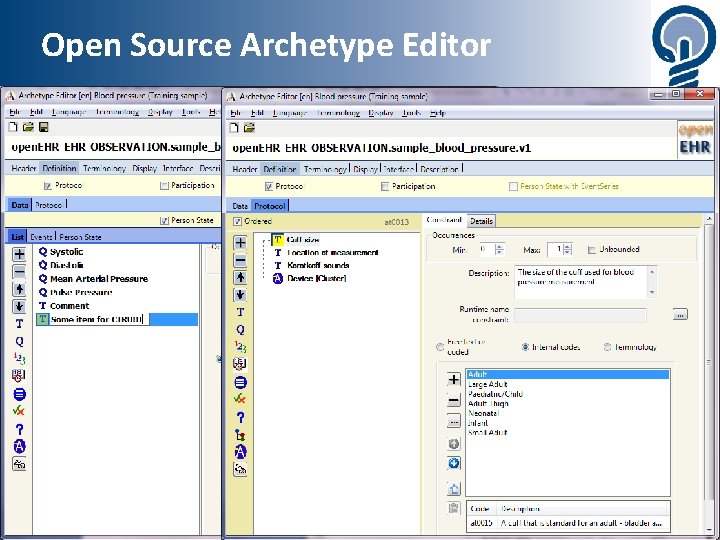Click New file icon in right editor window
720x540 pixels.
click(x=234, y=128)
